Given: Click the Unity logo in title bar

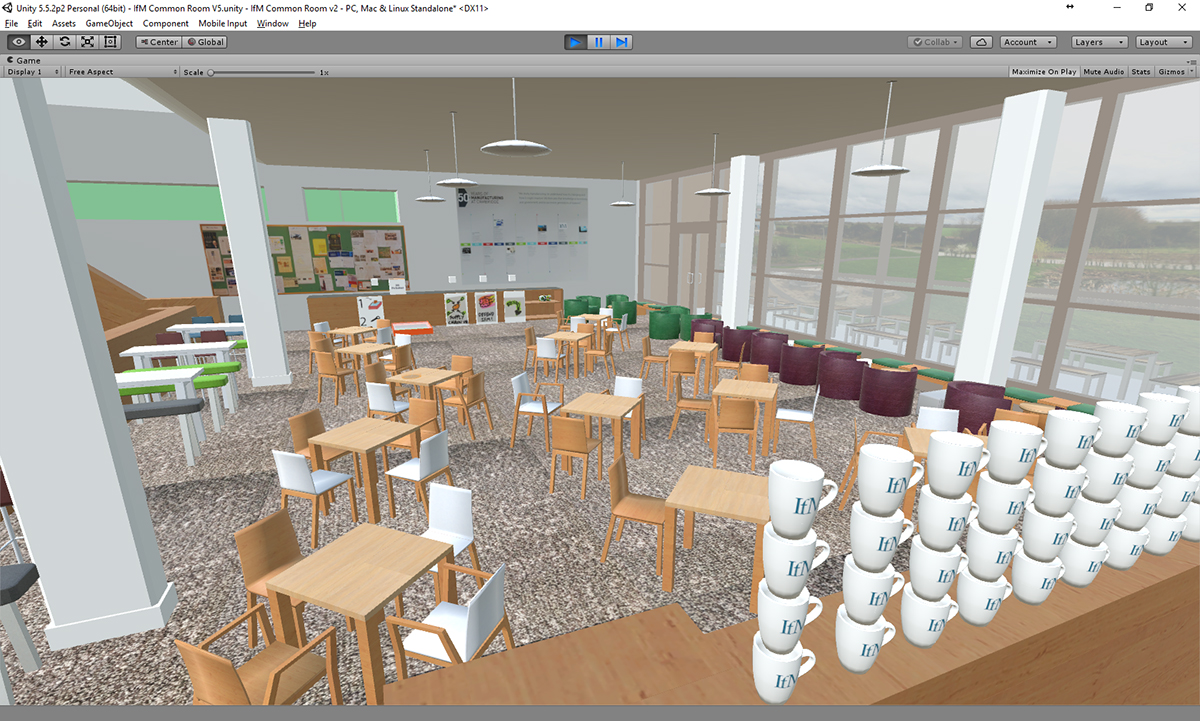Looking at the screenshot, I should pos(8,8).
